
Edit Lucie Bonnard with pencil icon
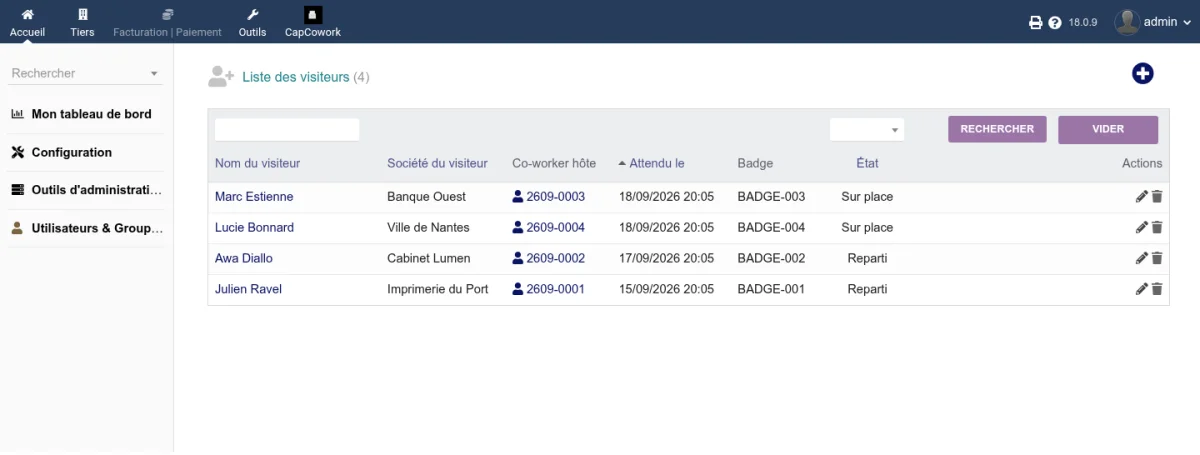click(1142, 228)
